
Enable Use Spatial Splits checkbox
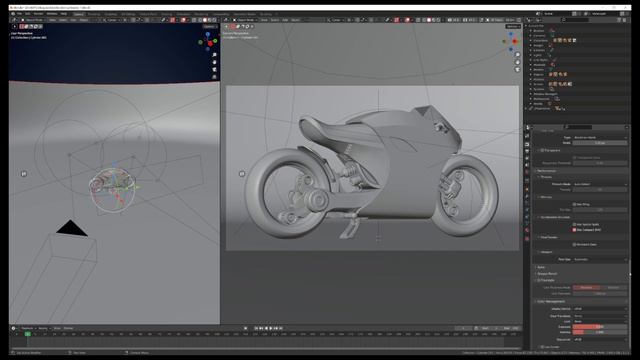pos(574,224)
